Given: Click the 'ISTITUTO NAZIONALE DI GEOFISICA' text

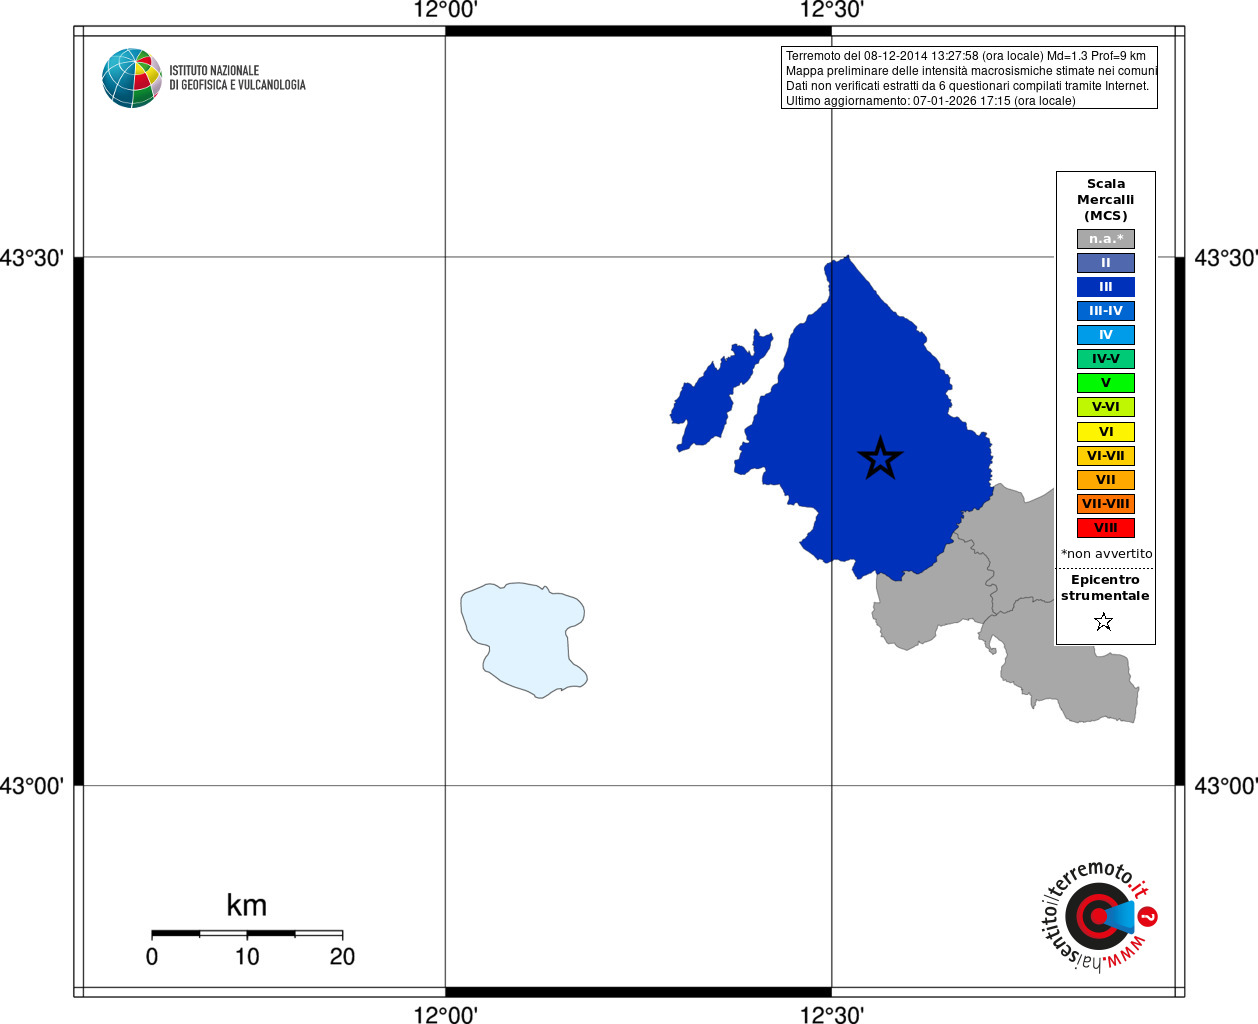Looking at the screenshot, I should tap(237, 78).
